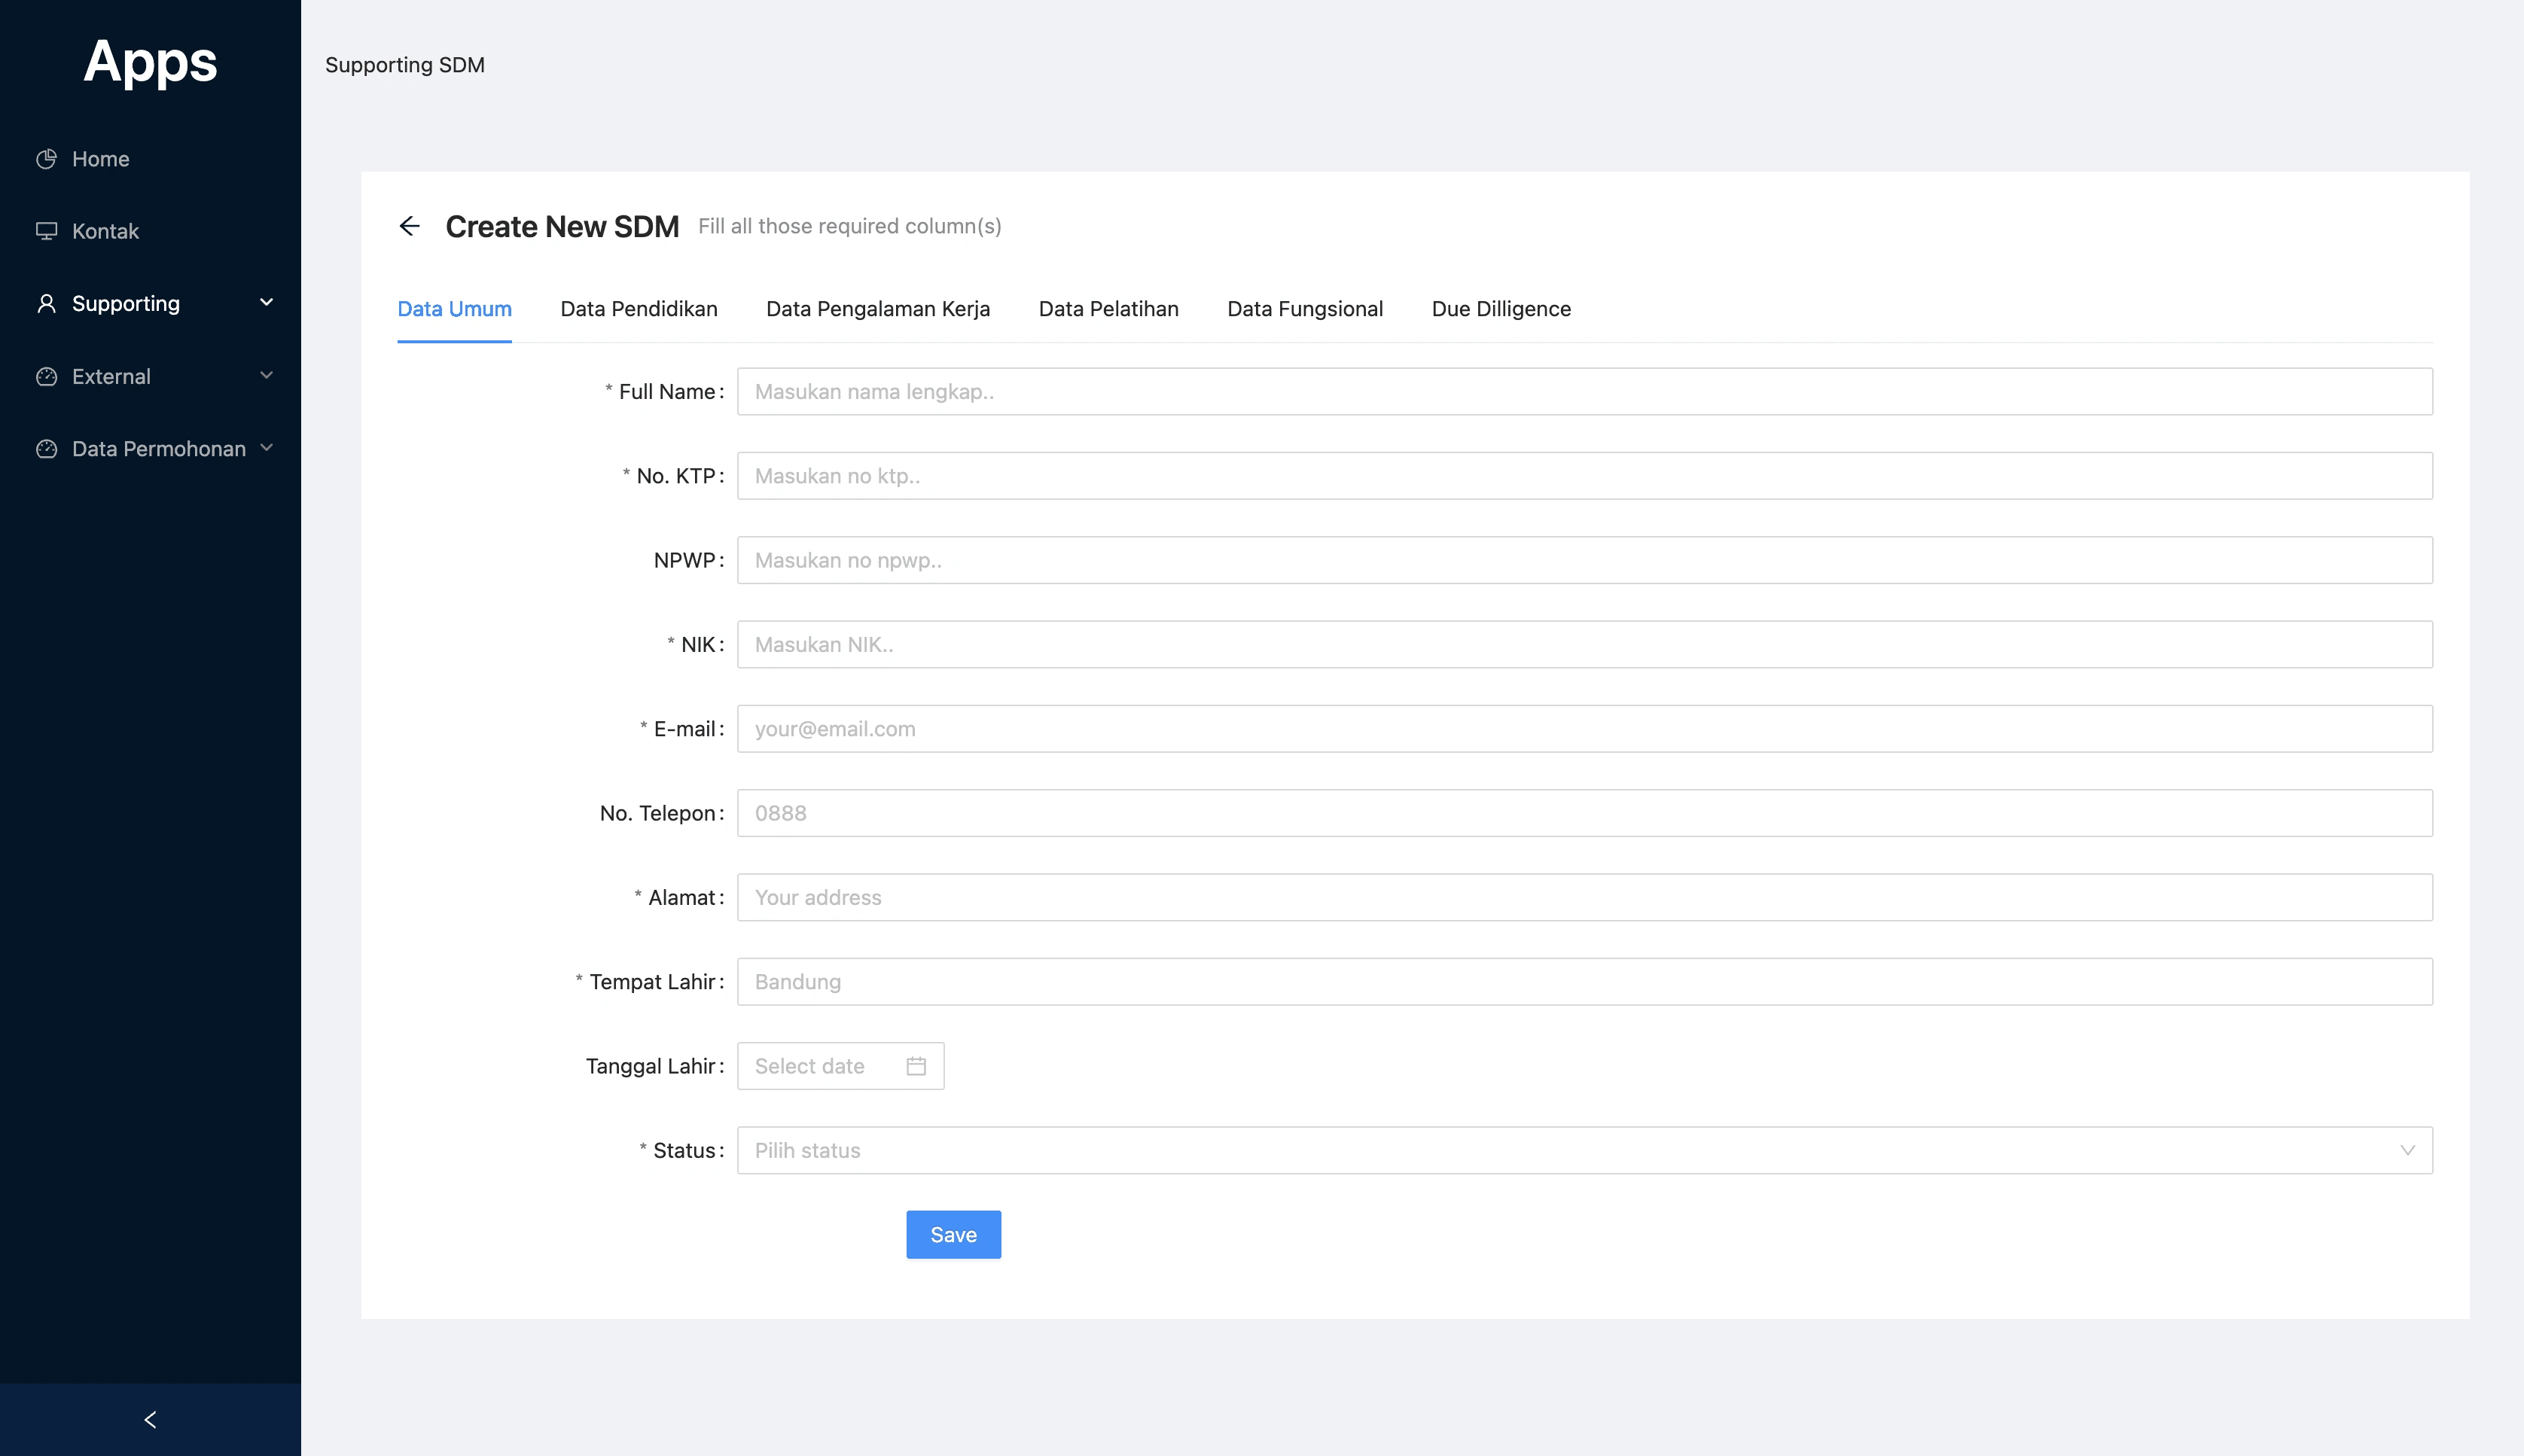The height and width of the screenshot is (1456, 2524).
Task: Click the Home pie chart icon in sidebar
Action: pyautogui.click(x=47, y=158)
